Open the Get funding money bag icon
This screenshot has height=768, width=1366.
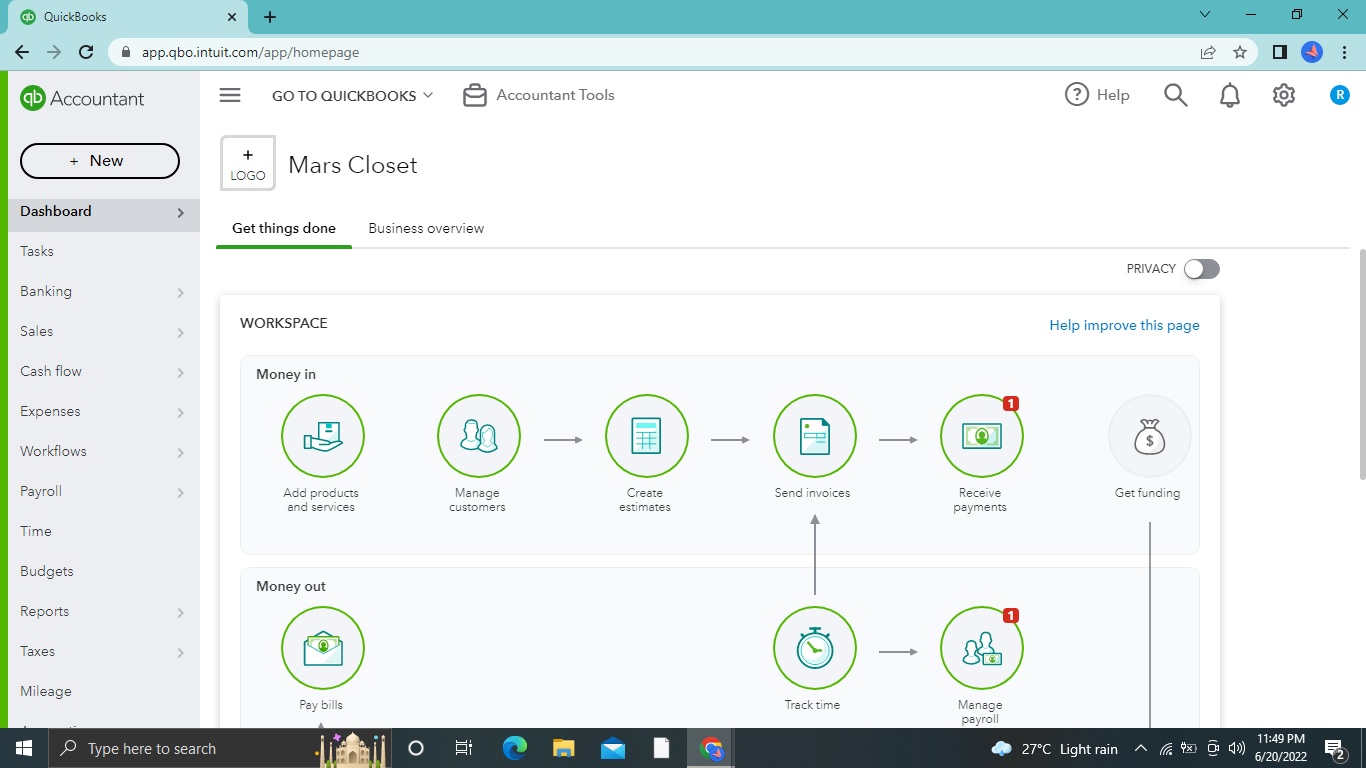(x=1150, y=436)
